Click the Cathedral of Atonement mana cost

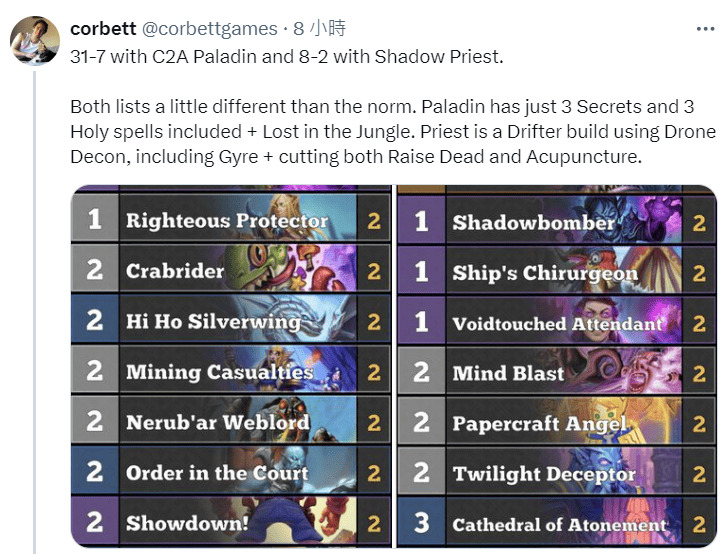421,524
